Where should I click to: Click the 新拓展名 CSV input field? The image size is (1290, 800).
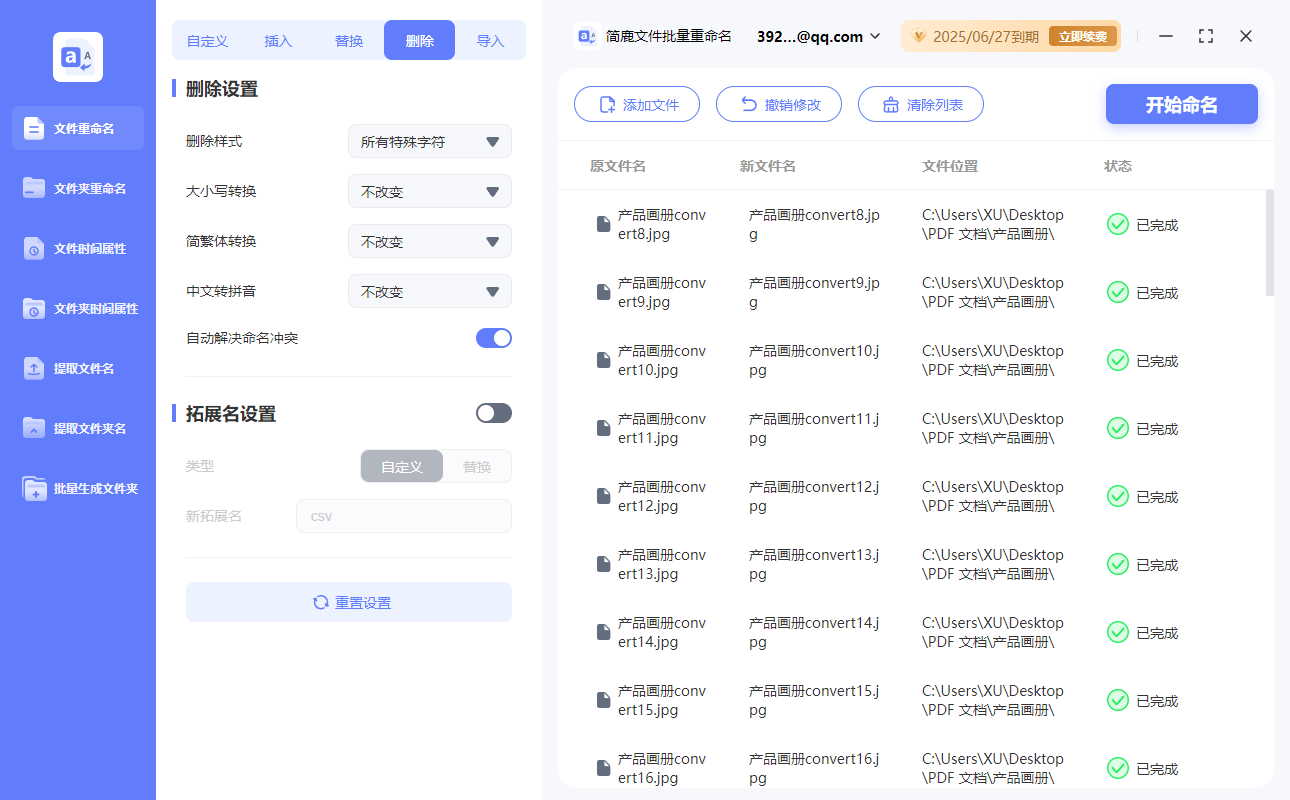click(x=403, y=516)
